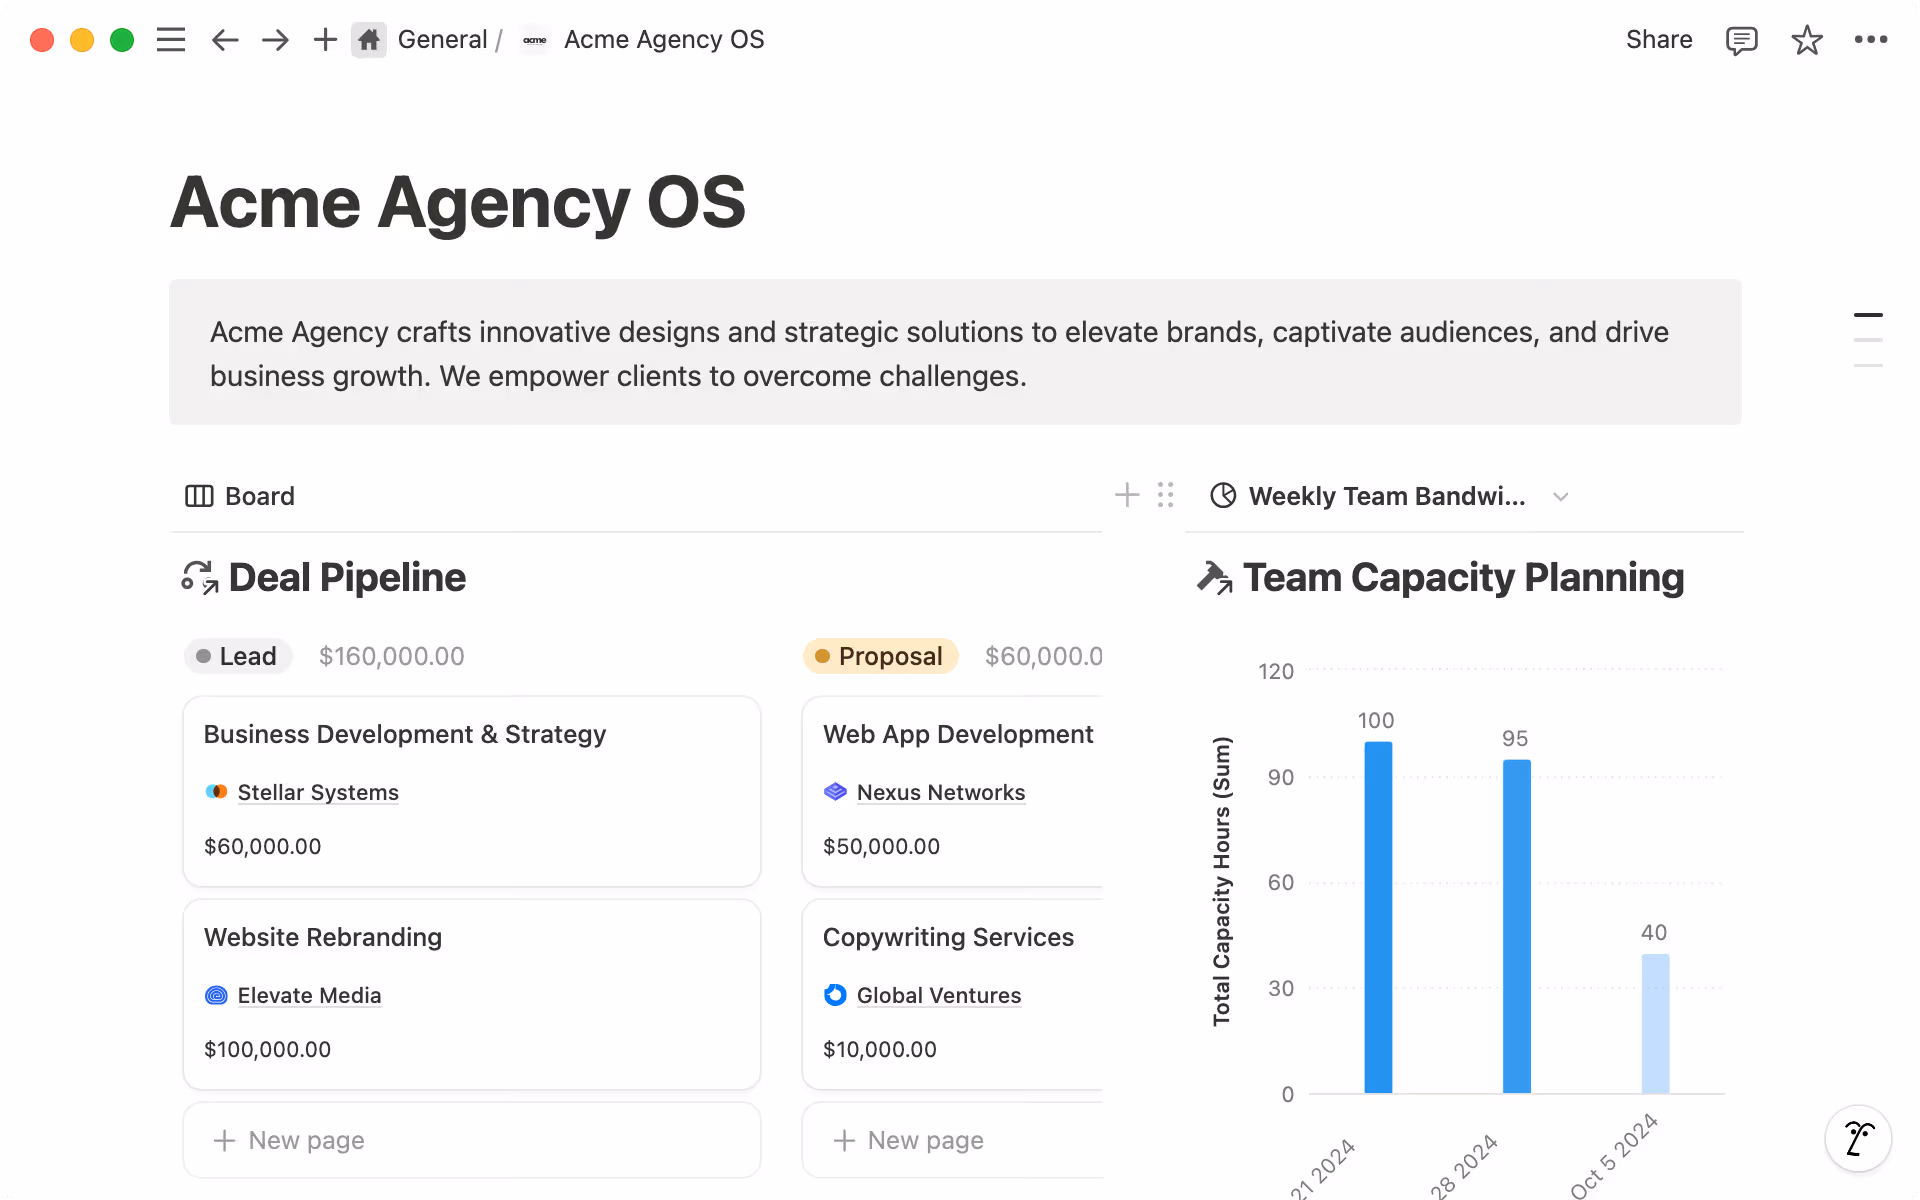Navigate back with the back arrow icon
1920x1200 pixels.
pos(224,39)
